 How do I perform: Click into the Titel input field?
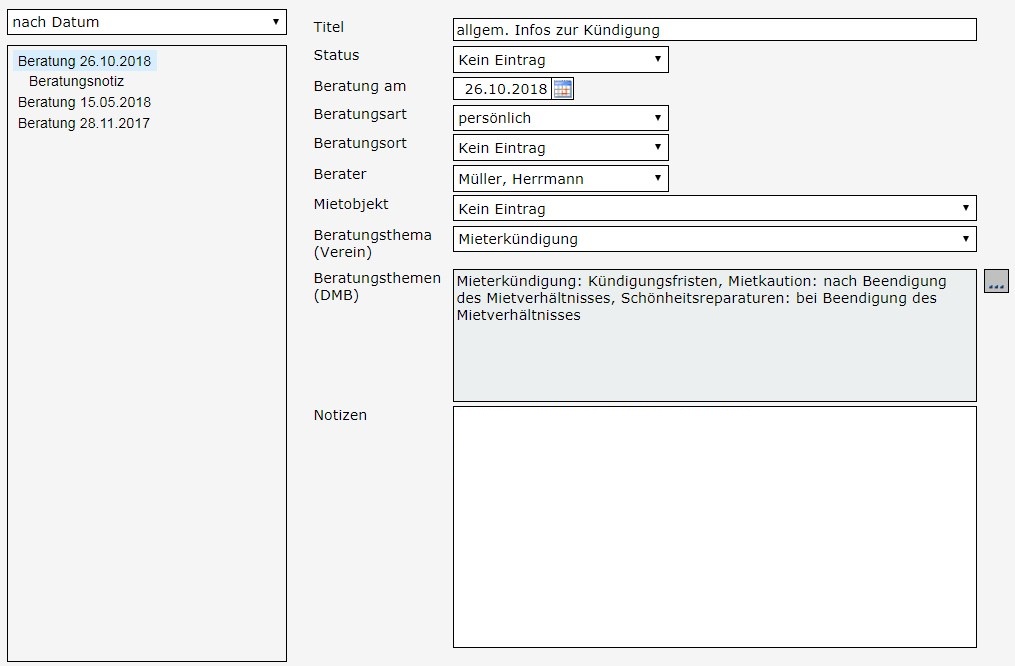(715, 30)
